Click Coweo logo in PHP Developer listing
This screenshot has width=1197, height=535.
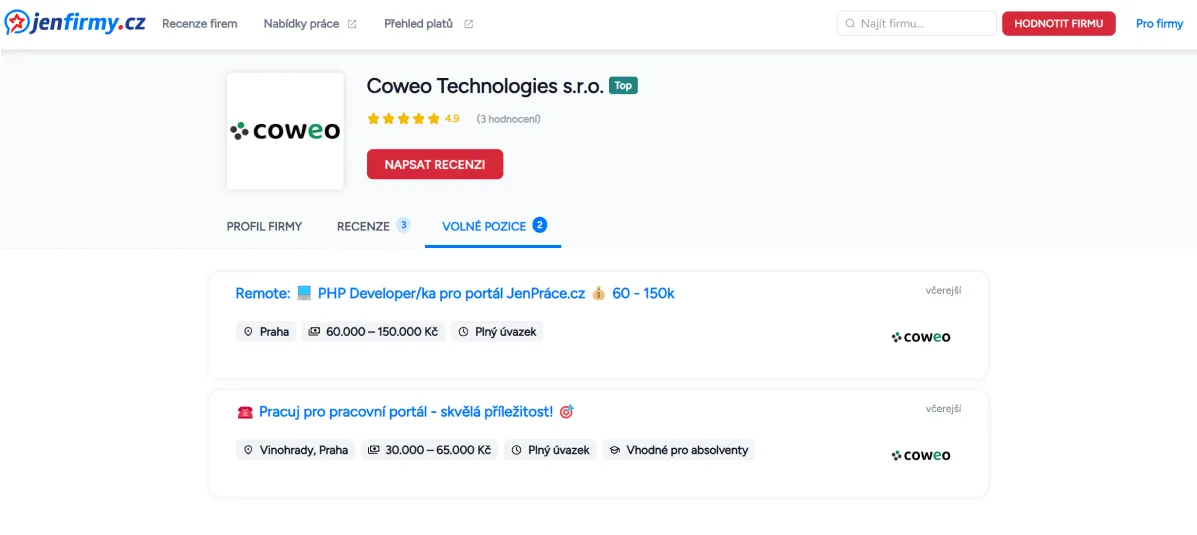(x=921, y=337)
